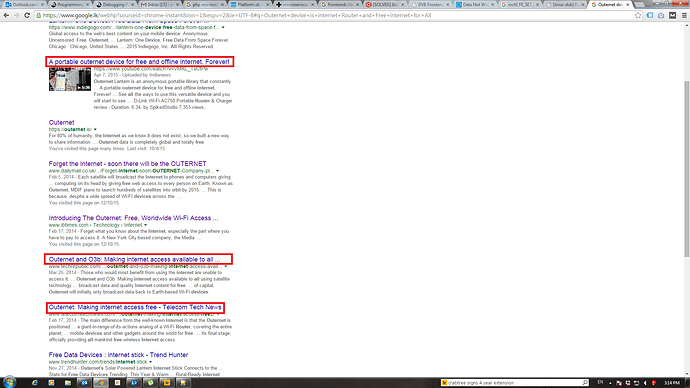Click the camera extension icon in toolbar
Viewport: 690px width, 388px height.
point(661,15)
